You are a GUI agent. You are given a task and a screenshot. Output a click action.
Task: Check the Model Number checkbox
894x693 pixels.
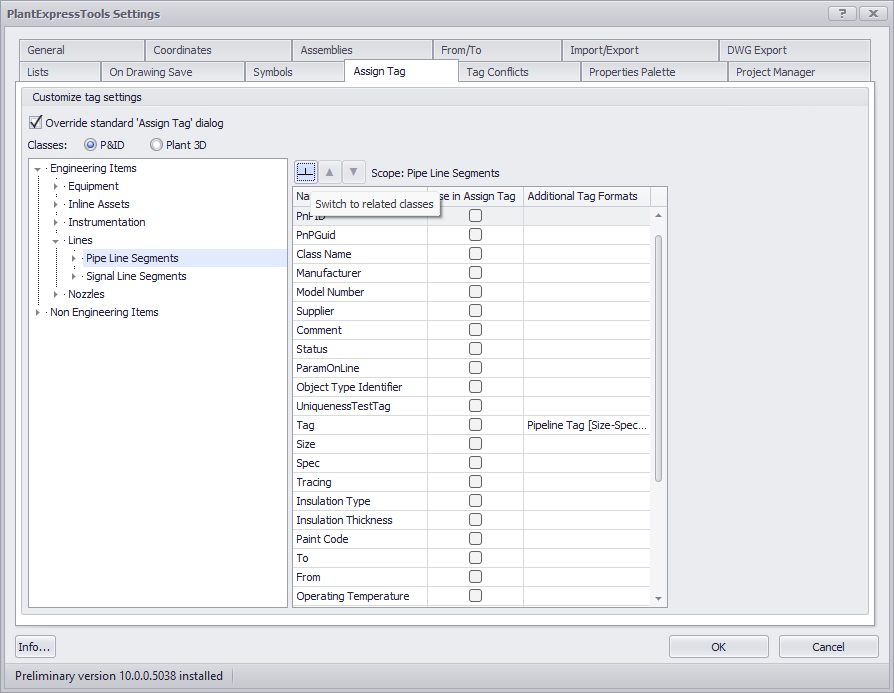[x=475, y=291]
